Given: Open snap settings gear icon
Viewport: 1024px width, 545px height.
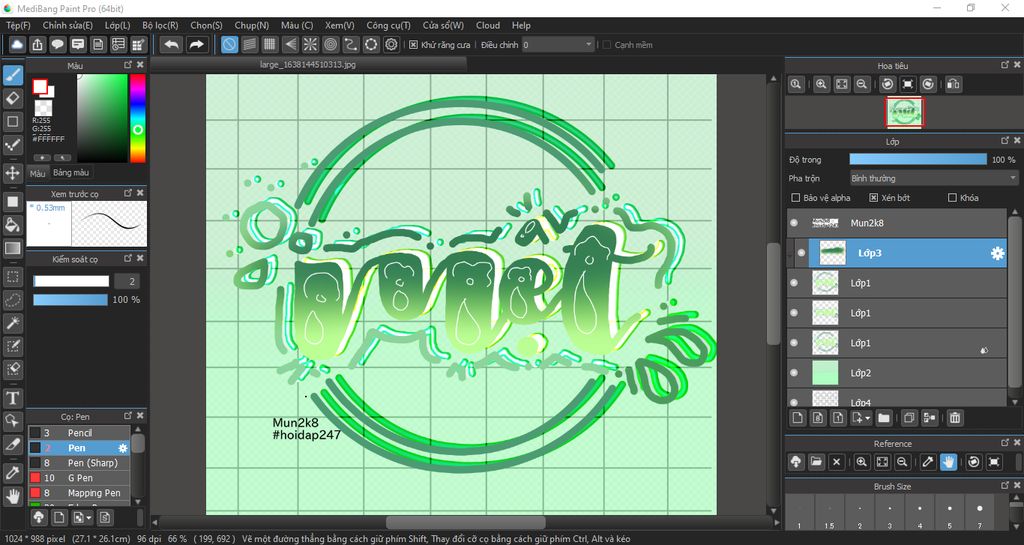Looking at the screenshot, I should (391, 44).
